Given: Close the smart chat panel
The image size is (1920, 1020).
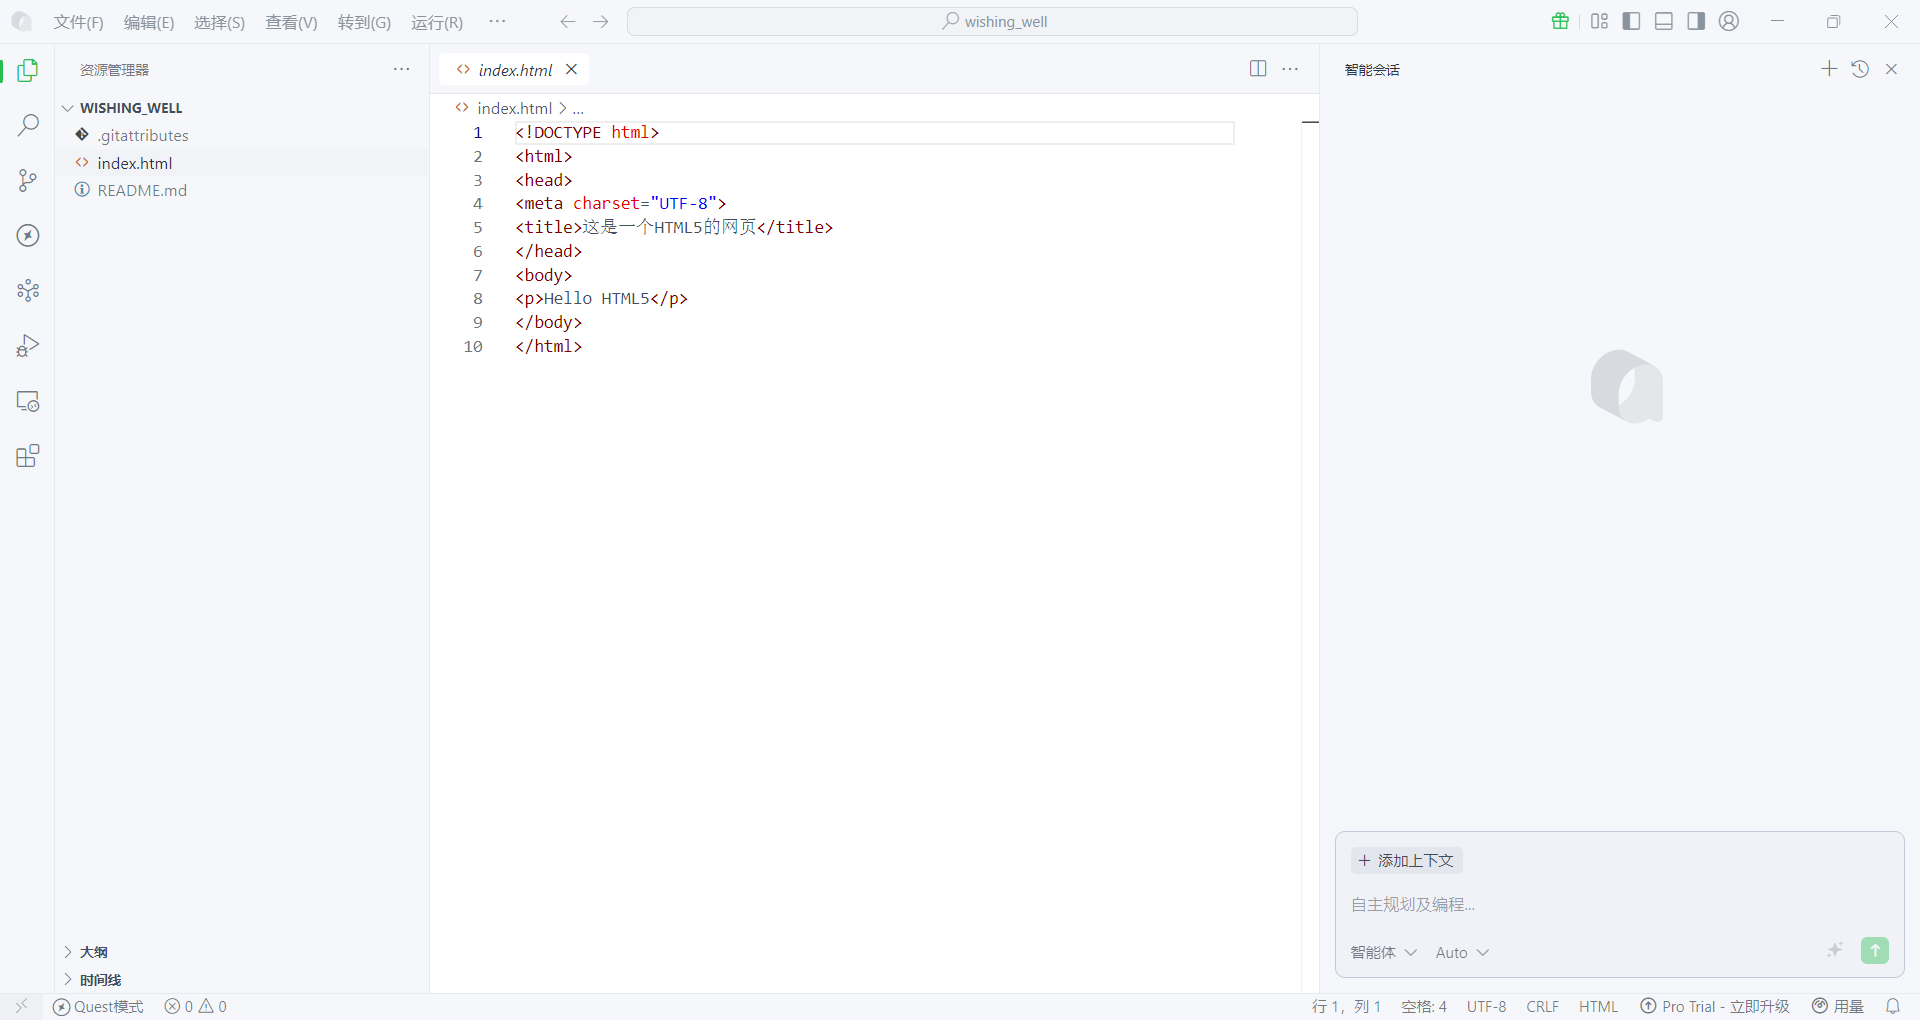Looking at the screenshot, I should (1891, 69).
